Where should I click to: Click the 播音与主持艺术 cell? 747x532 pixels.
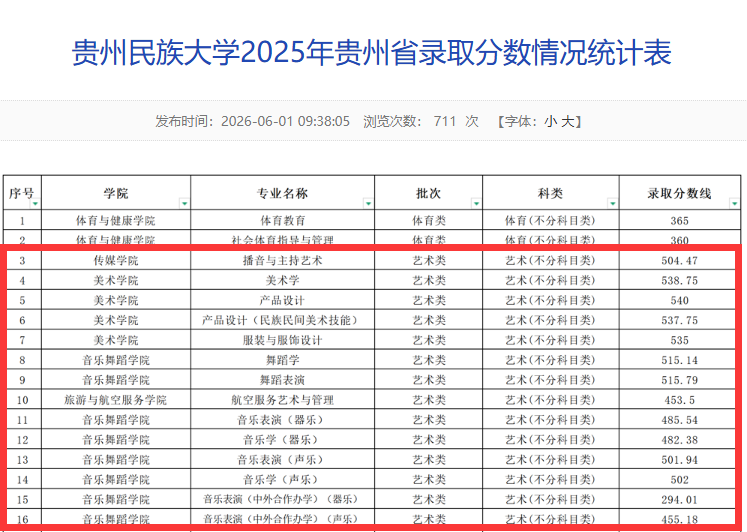tap(283, 261)
